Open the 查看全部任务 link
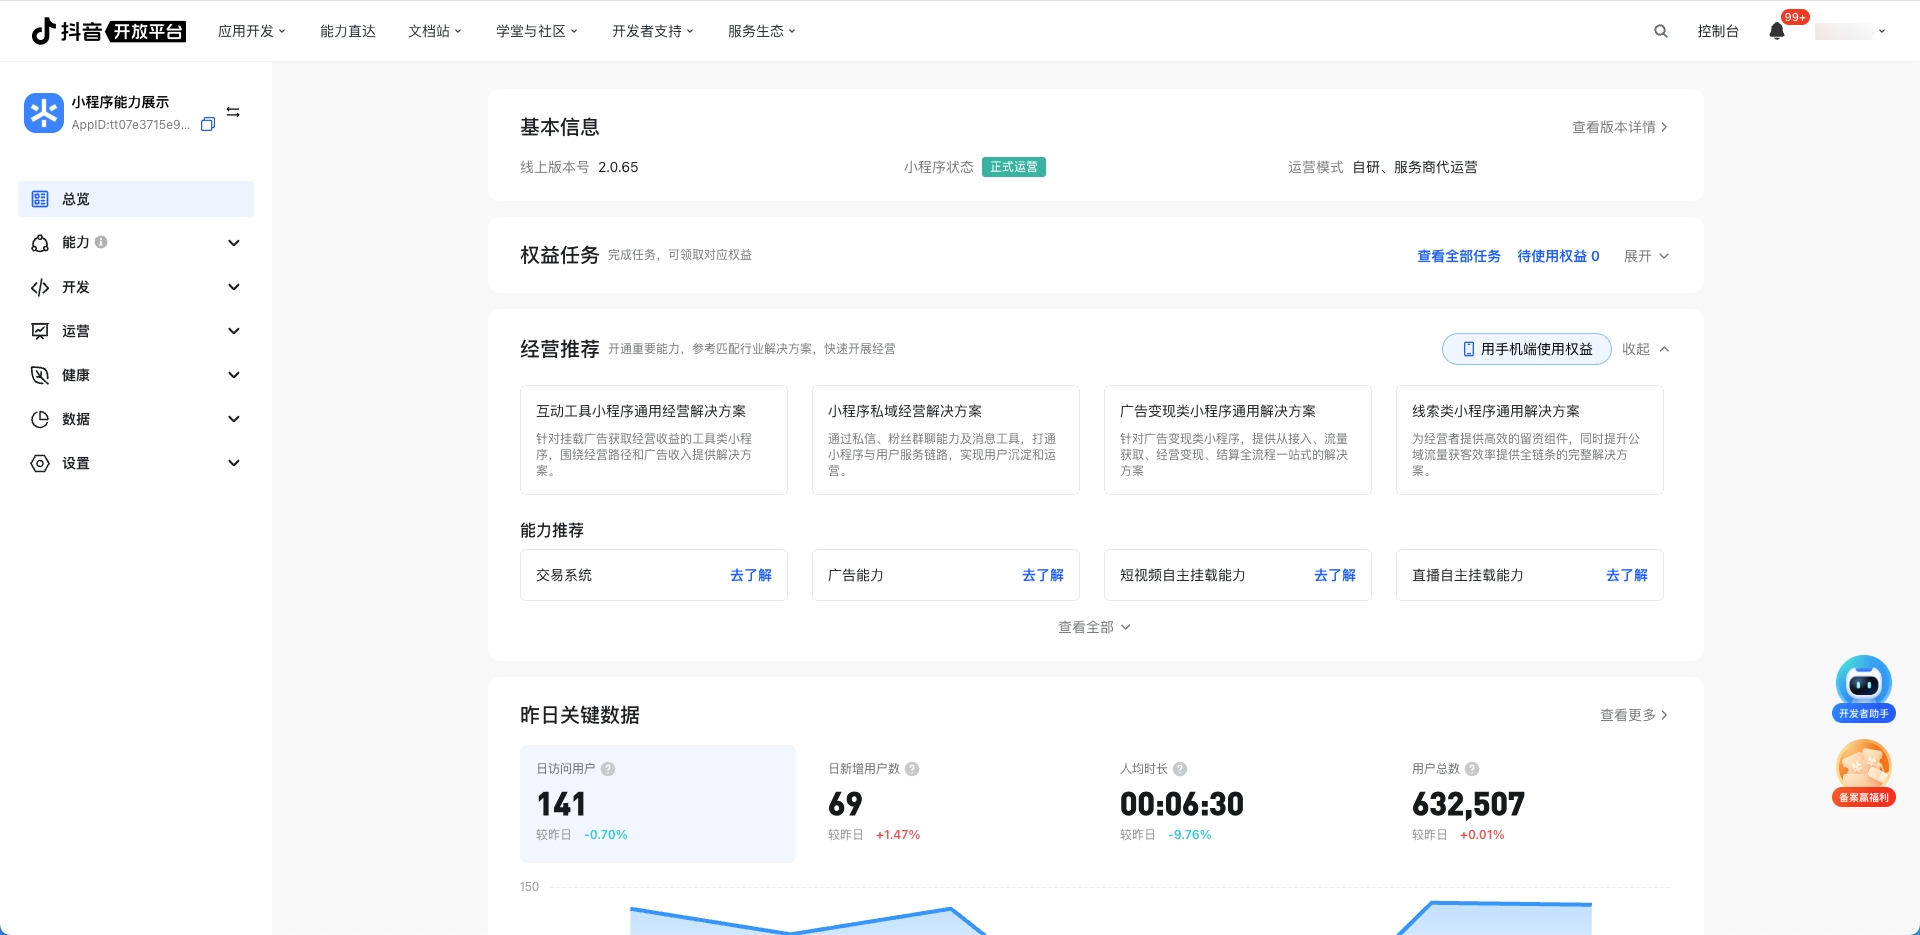 click(1458, 256)
